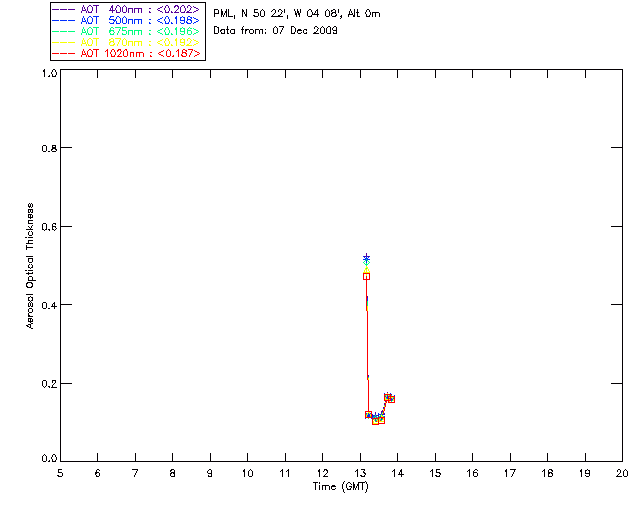The width and height of the screenshot is (640, 512).
Task: Click the x-axis tick label 5
Action: [60, 473]
